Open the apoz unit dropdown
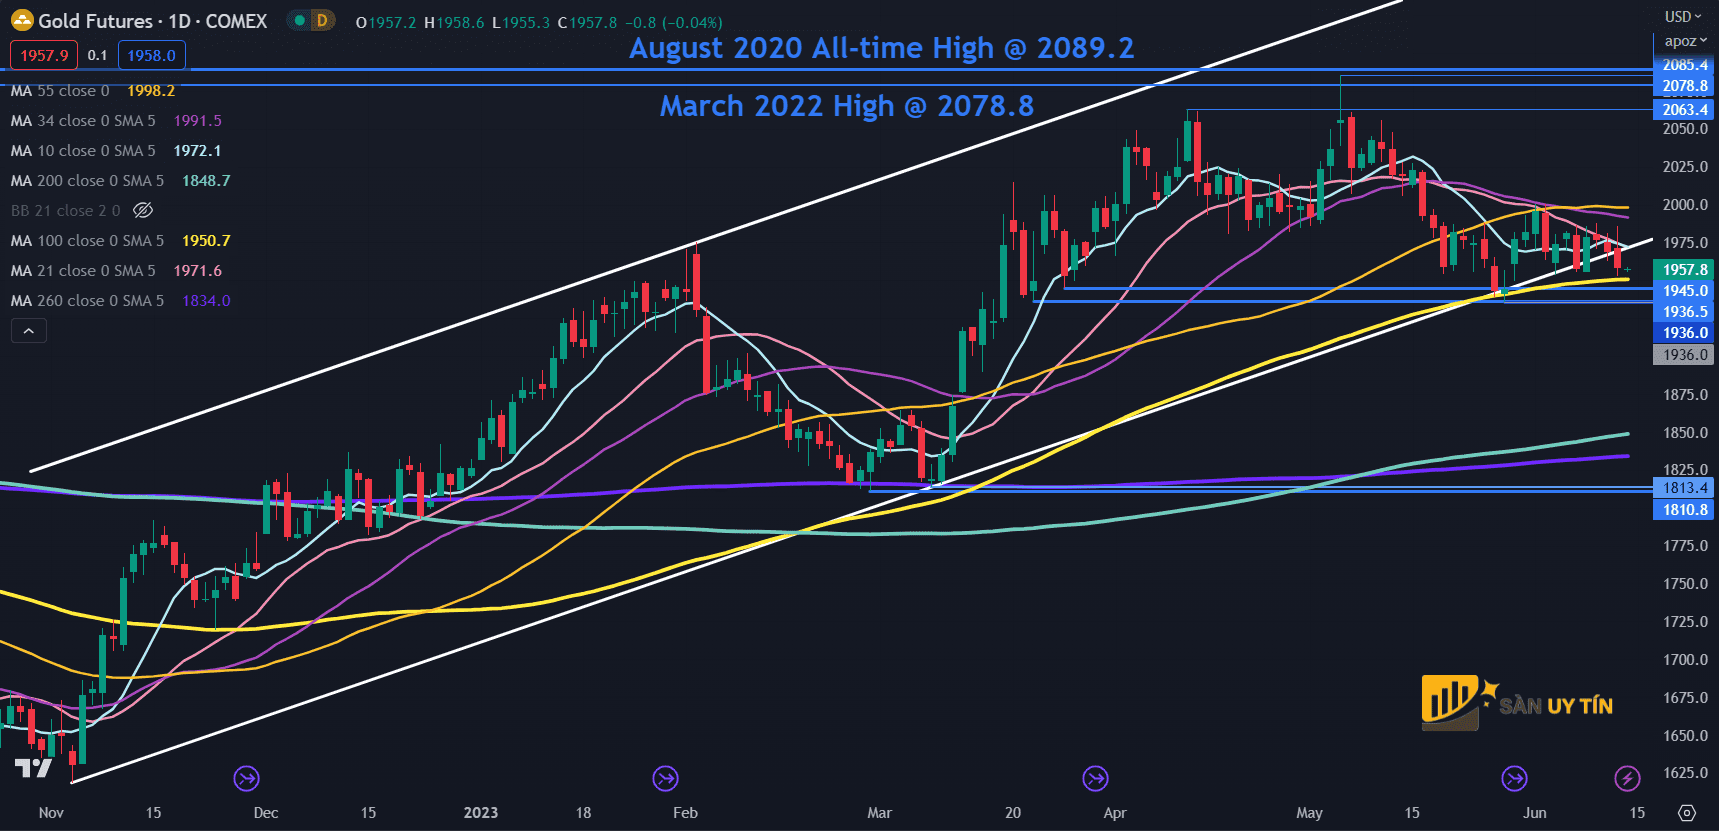Viewport: 1719px width, 831px height. [x=1686, y=41]
